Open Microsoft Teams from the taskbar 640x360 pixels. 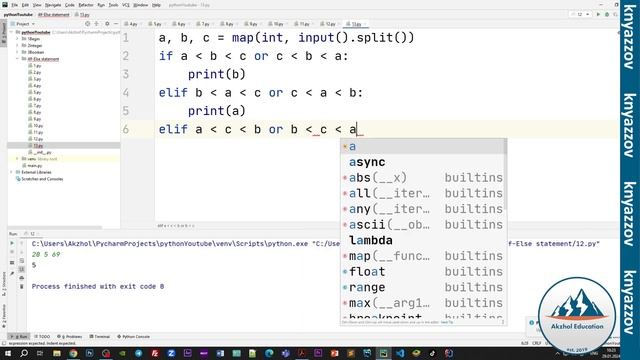click(285, 353)
